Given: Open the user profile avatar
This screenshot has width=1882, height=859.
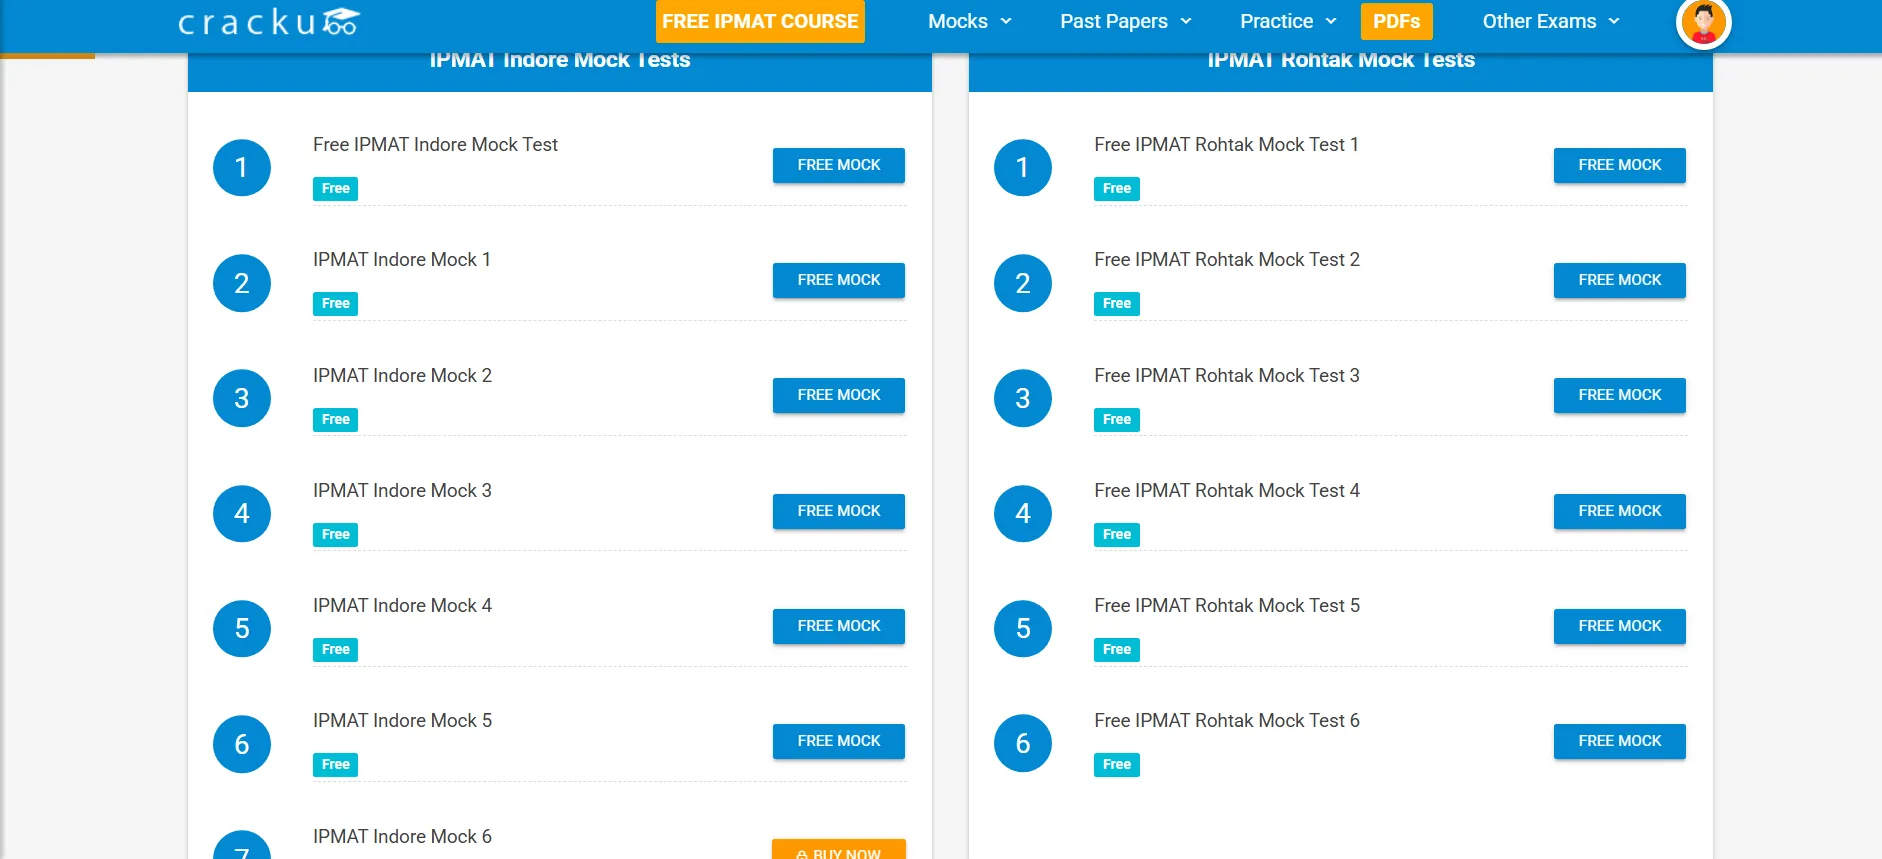Looking at the screenshot, I should (1703, 22).
